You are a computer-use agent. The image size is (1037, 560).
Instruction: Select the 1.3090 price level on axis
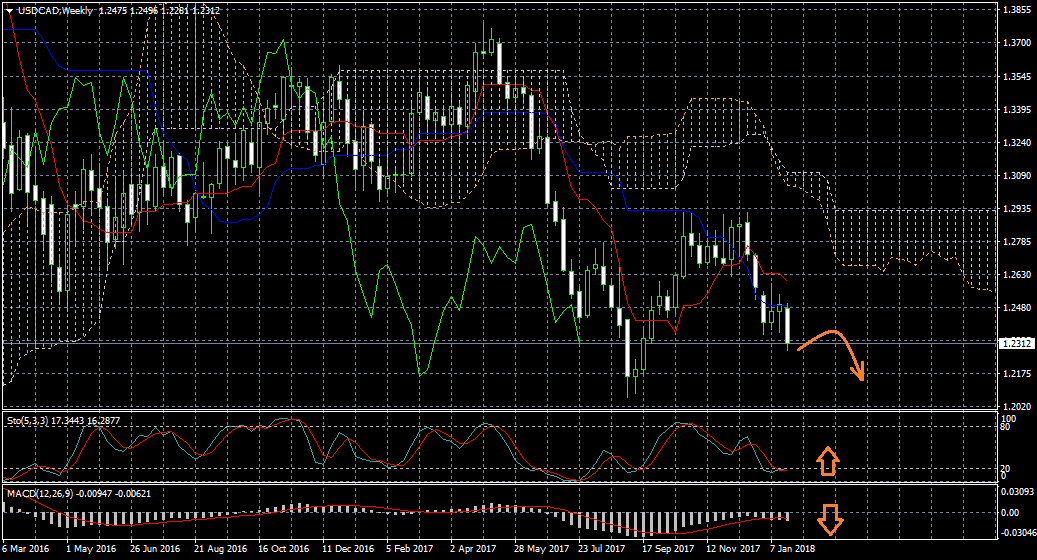click(1016, 176)
